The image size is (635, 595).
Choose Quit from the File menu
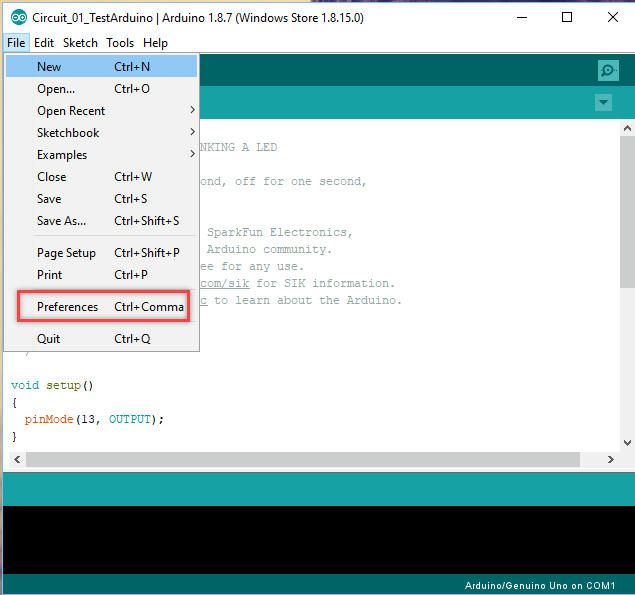(101, 338)
